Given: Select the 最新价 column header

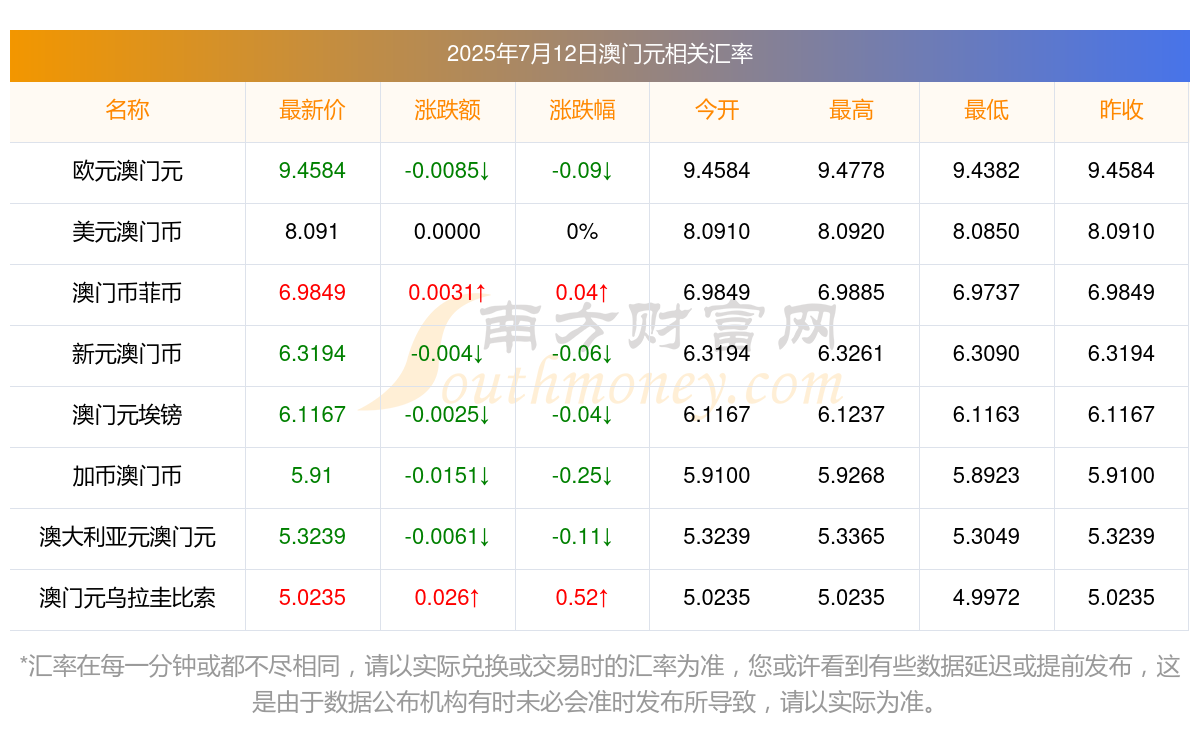Looking at the screenshot, I should pyautogui.click(x=312, y=110).
